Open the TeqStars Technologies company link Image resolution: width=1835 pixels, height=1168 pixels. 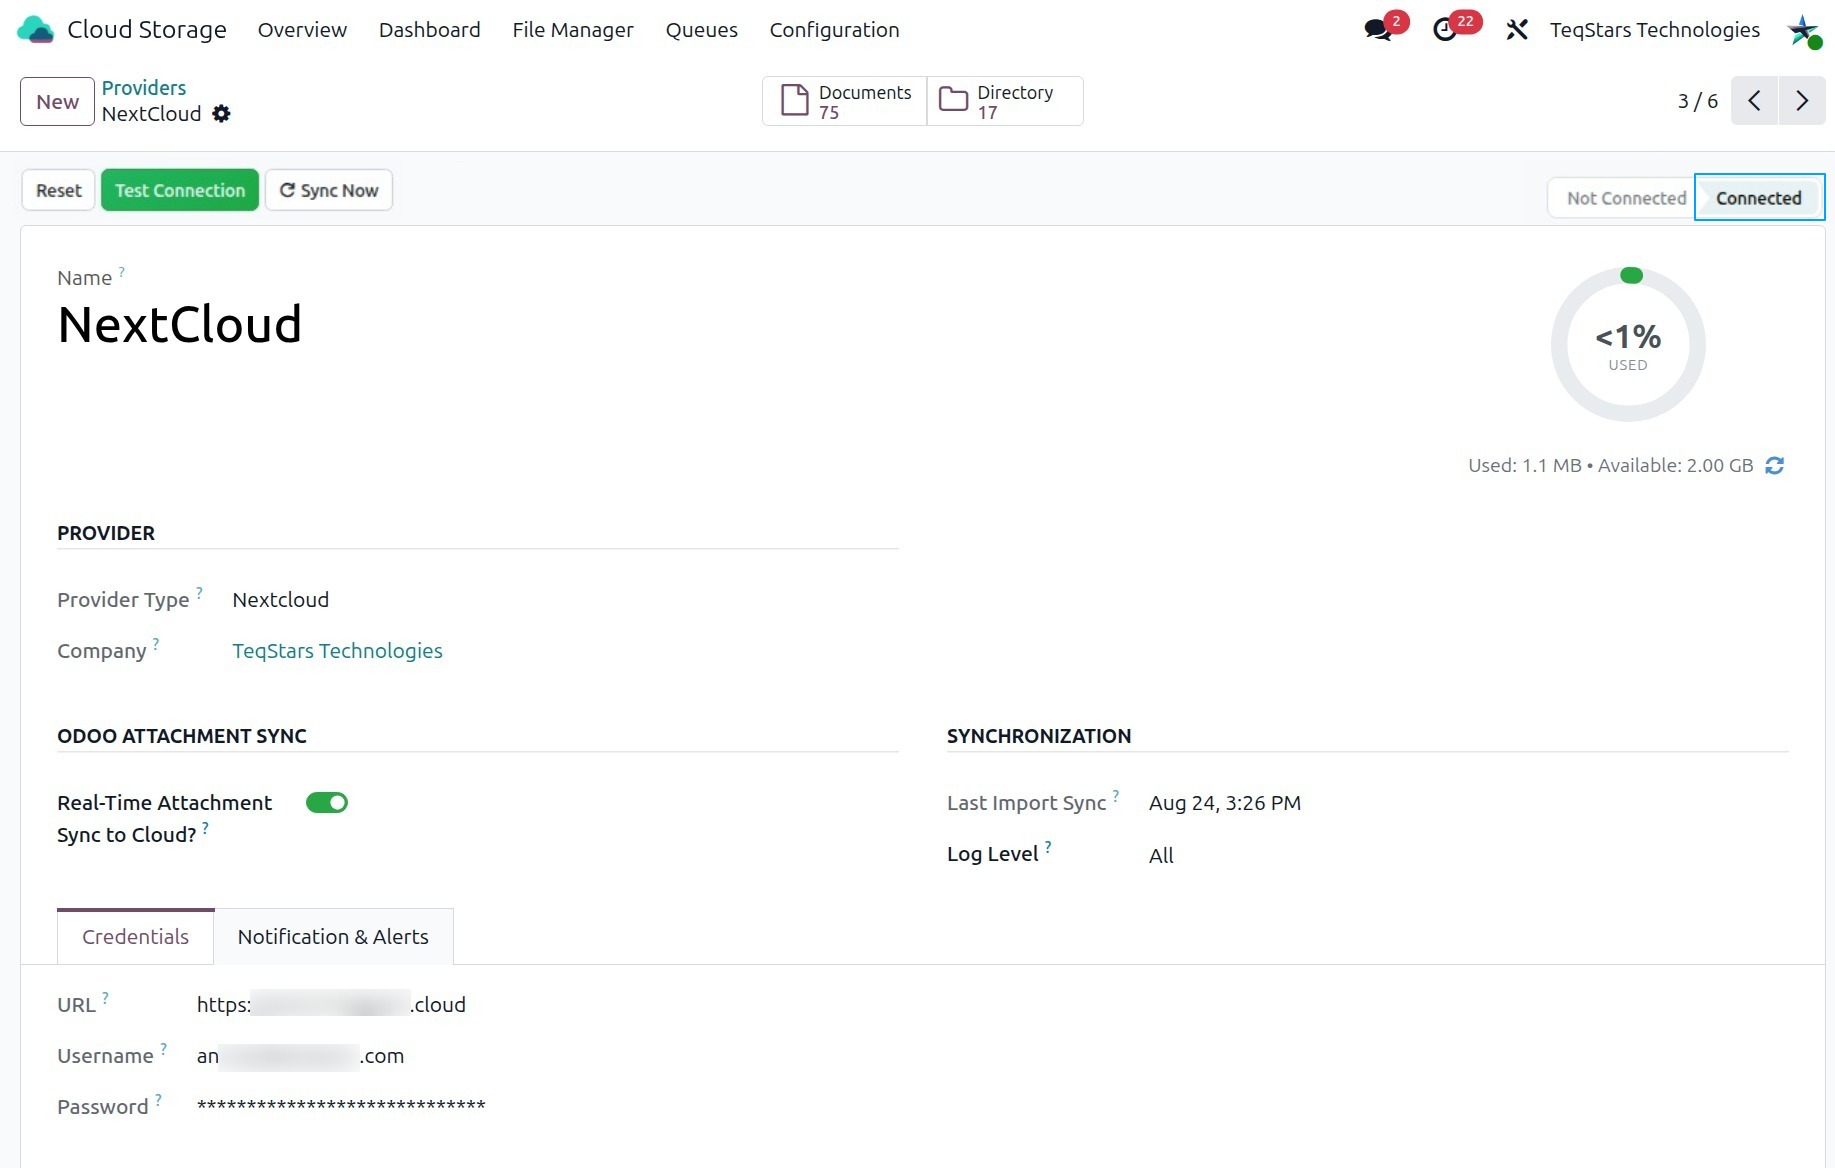click(337, 651)
